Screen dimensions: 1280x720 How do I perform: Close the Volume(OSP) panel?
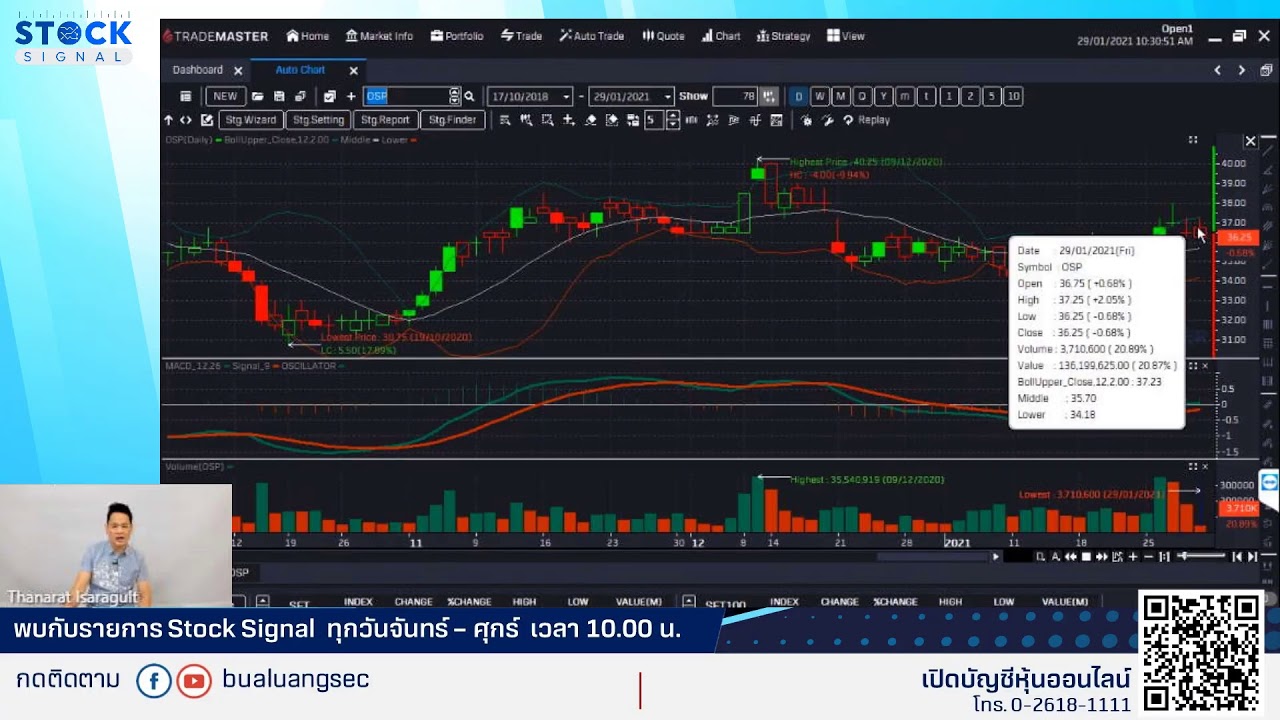click(x=1205, y=467)
